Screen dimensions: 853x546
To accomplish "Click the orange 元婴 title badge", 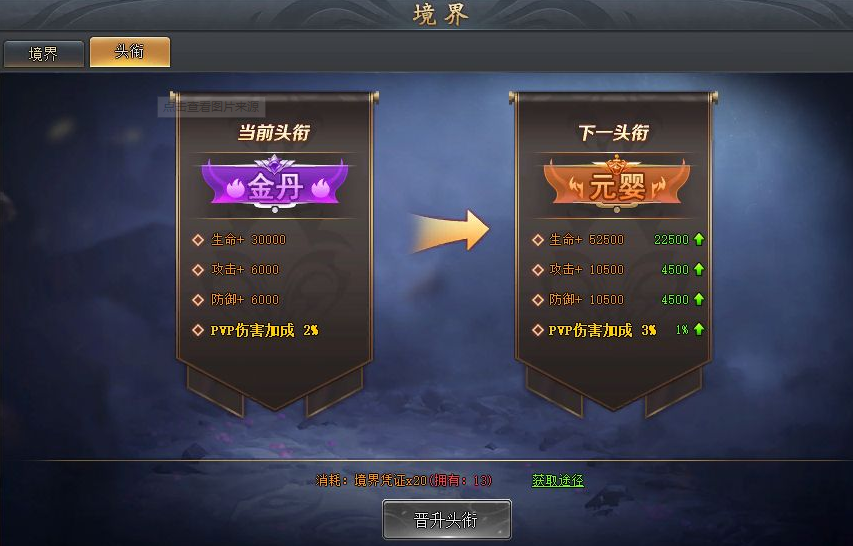I will [616, 183].
